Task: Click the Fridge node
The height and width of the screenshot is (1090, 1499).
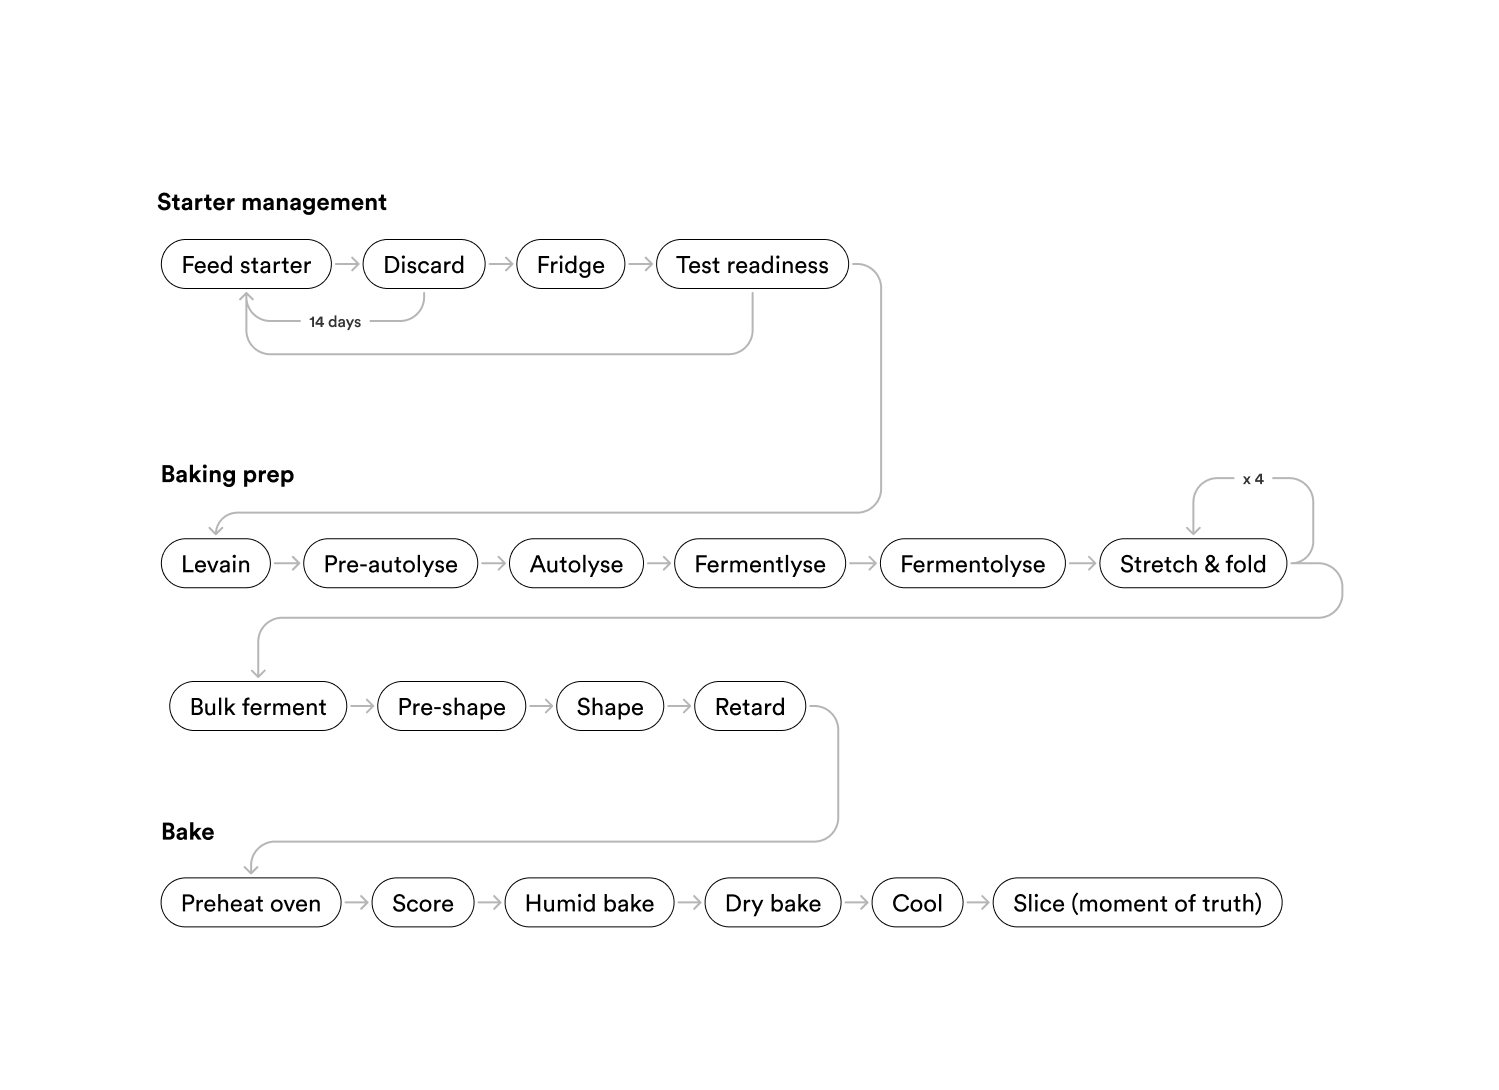Action: tap(570, 265)
